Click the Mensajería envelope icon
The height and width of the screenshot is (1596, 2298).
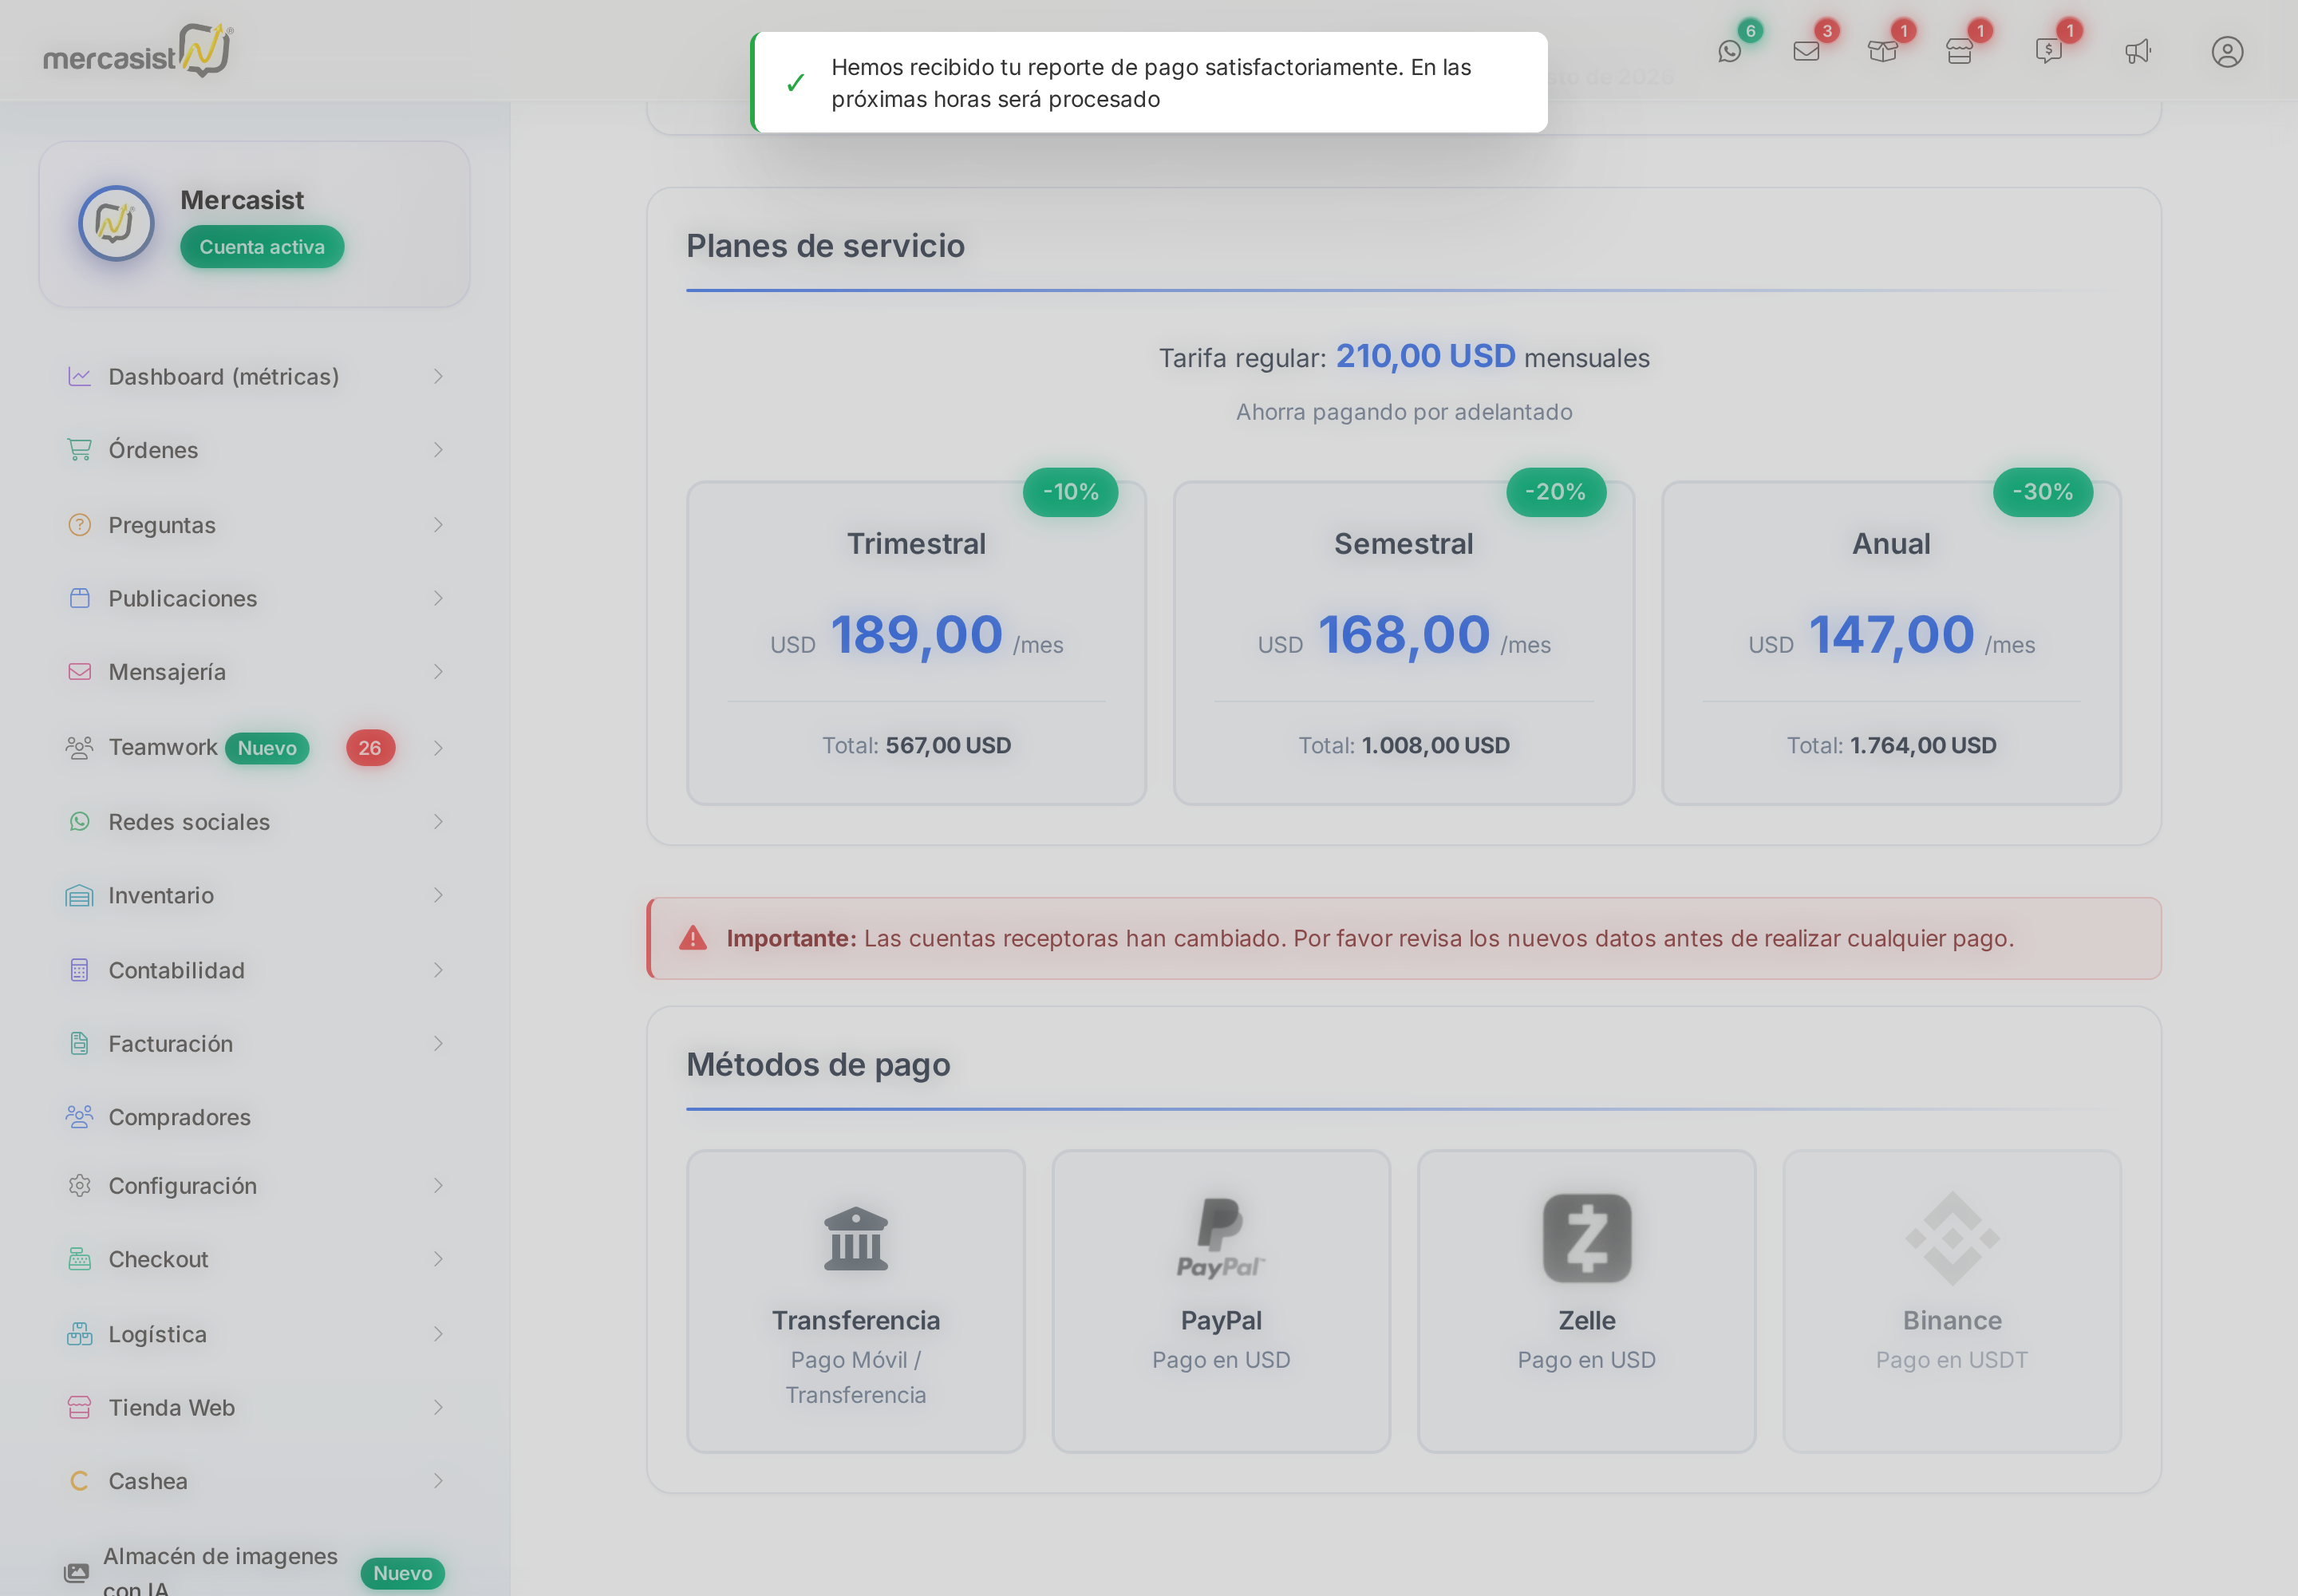pyautogui.click(x=79, y=672)
